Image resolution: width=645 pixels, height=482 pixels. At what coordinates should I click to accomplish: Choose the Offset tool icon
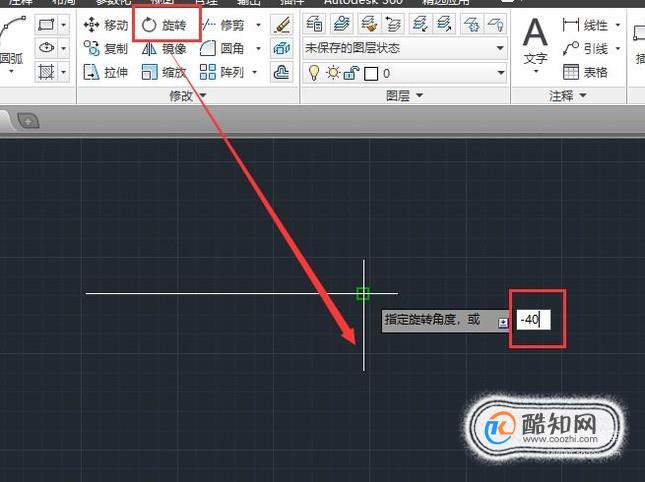pos(282,72)
